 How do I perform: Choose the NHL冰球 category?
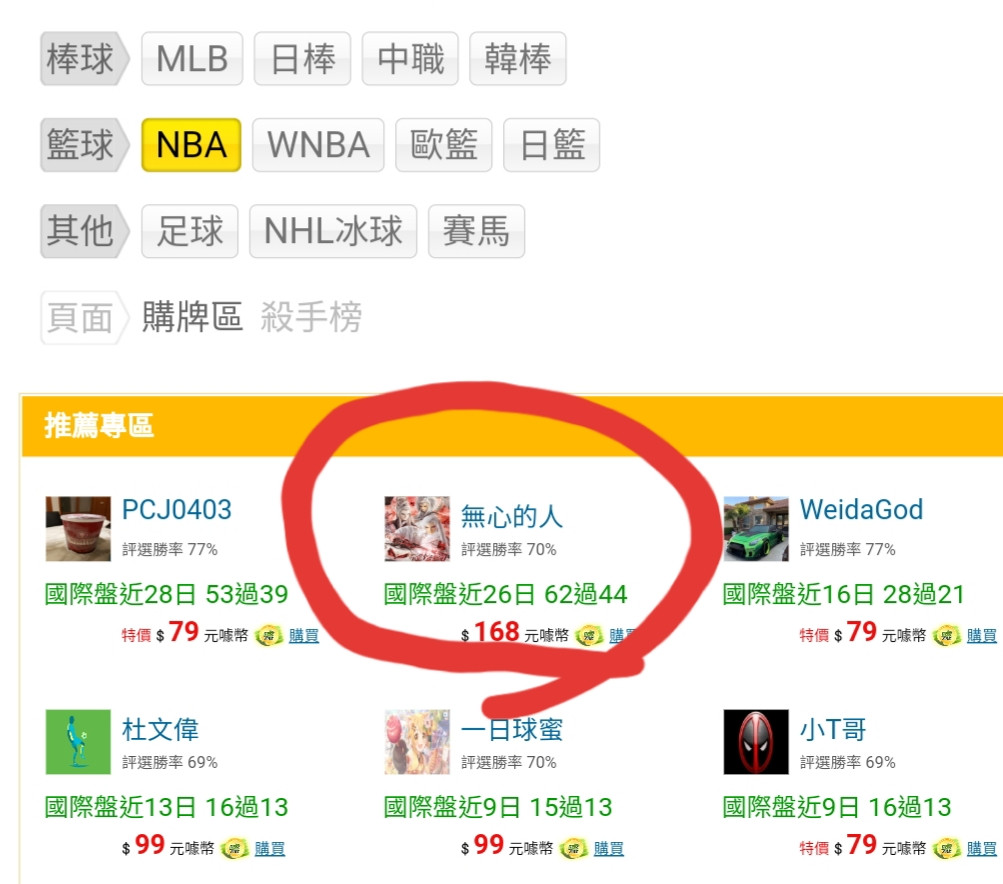point(333,231)
